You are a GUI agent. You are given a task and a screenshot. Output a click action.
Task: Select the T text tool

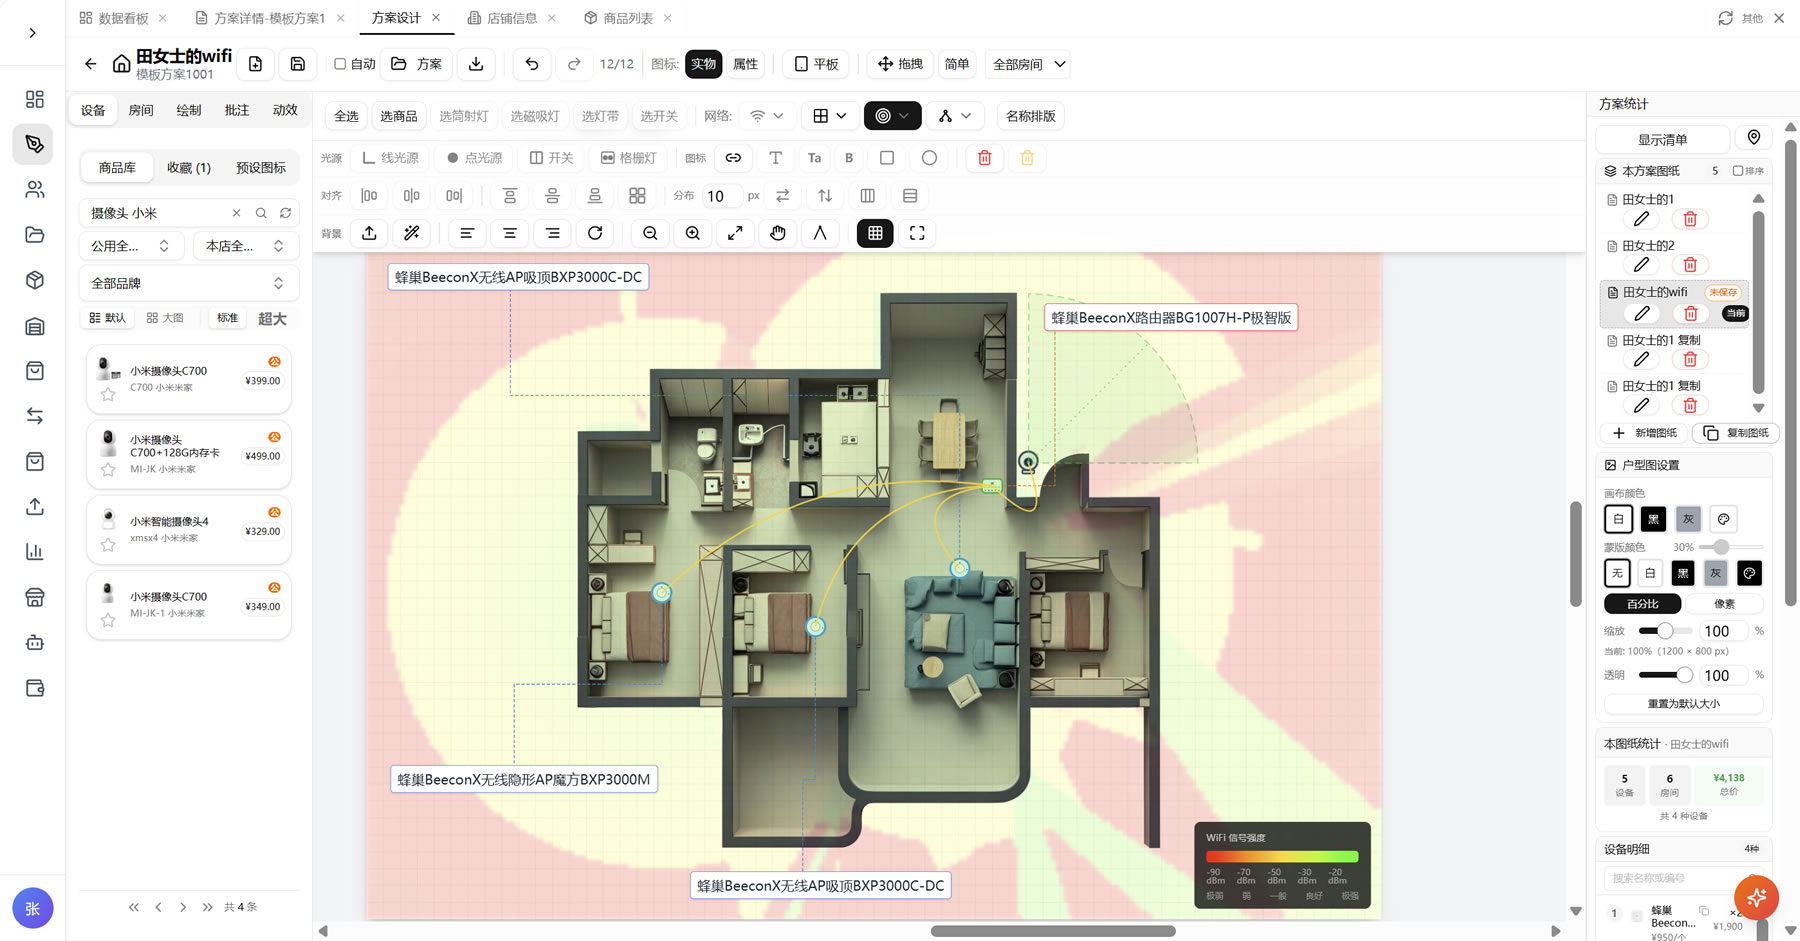[x=775, y=158]
